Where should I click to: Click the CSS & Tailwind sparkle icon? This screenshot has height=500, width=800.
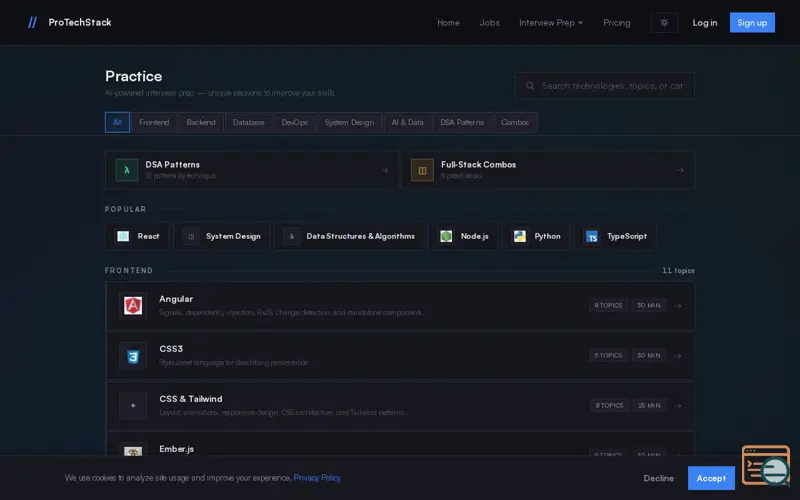pos(133,406)
